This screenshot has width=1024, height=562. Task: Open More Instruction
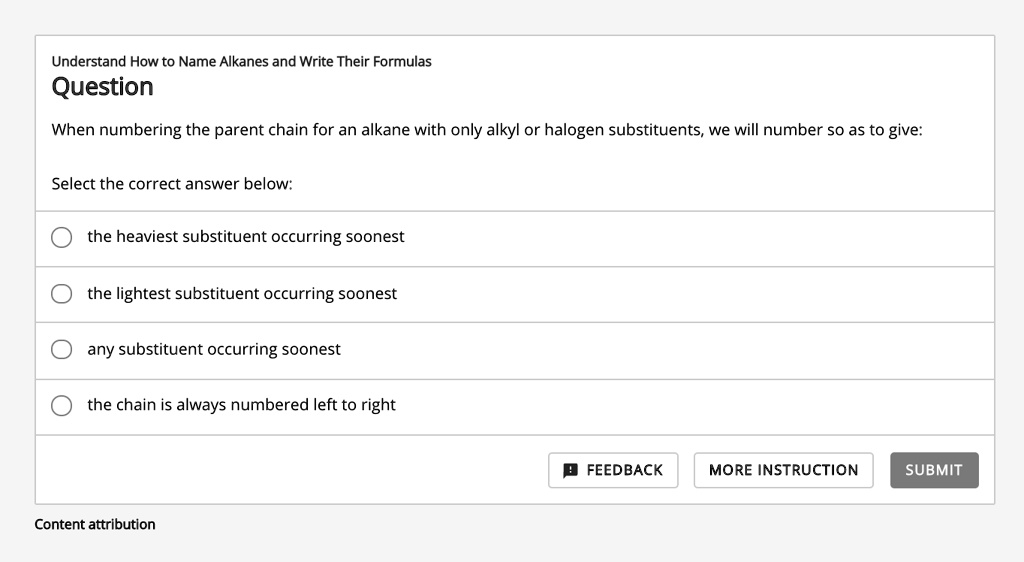point(783,470)
